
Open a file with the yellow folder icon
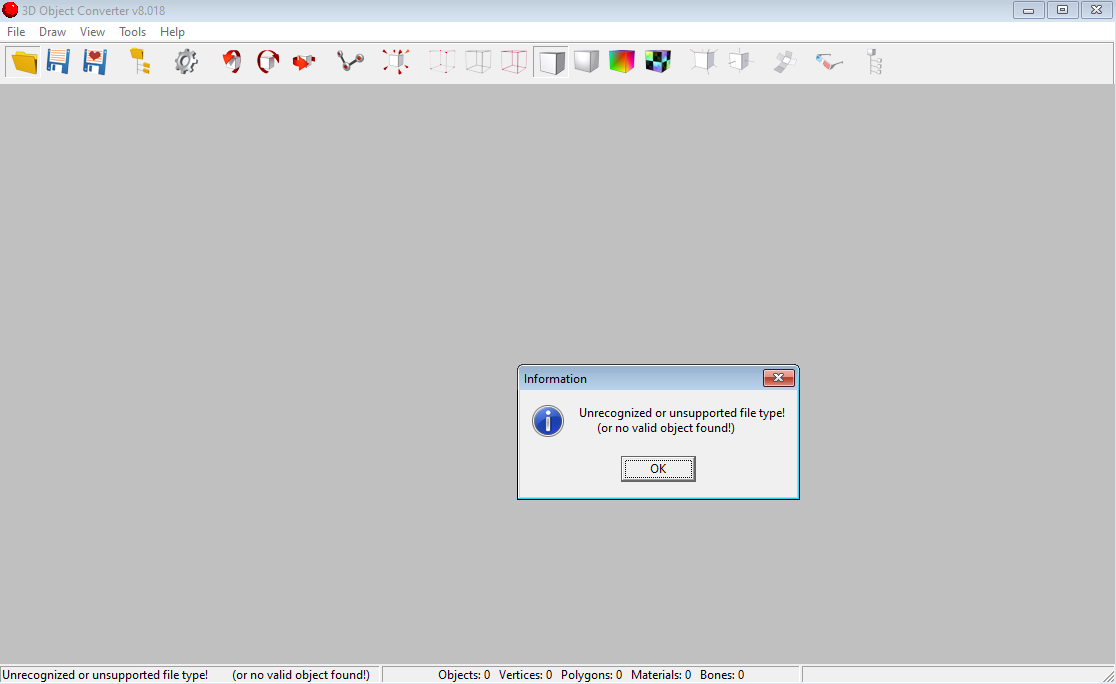click(x=23, y=62)
